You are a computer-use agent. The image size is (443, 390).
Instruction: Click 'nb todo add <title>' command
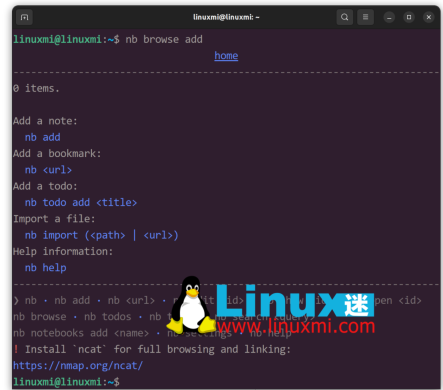[x=81, y=203]
